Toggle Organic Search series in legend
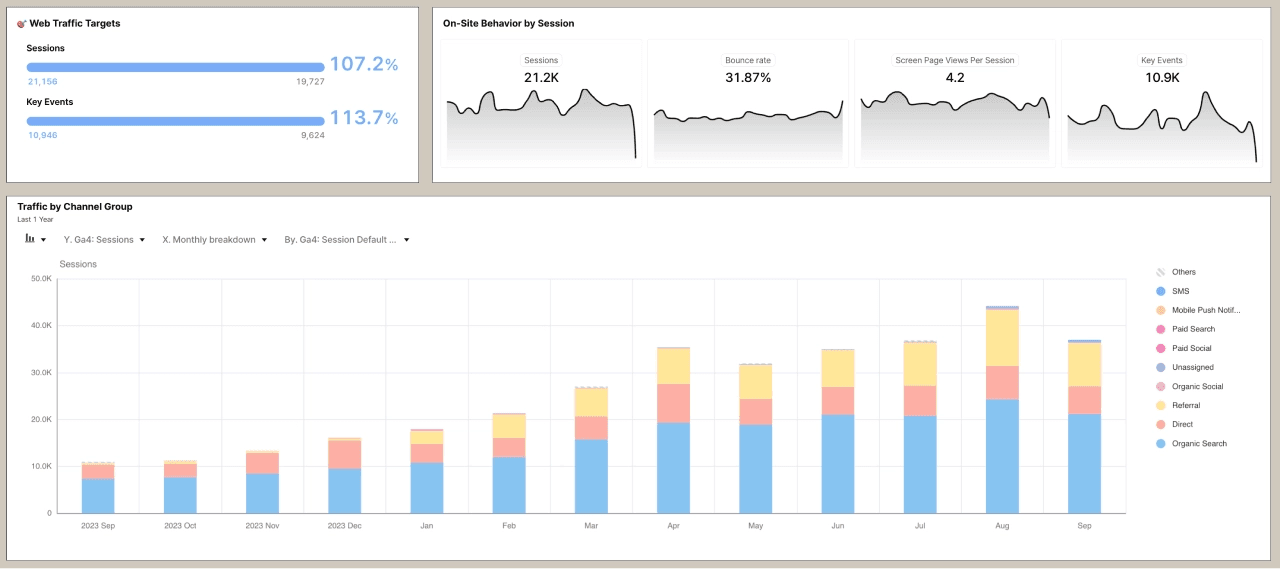 (1198, 443)
